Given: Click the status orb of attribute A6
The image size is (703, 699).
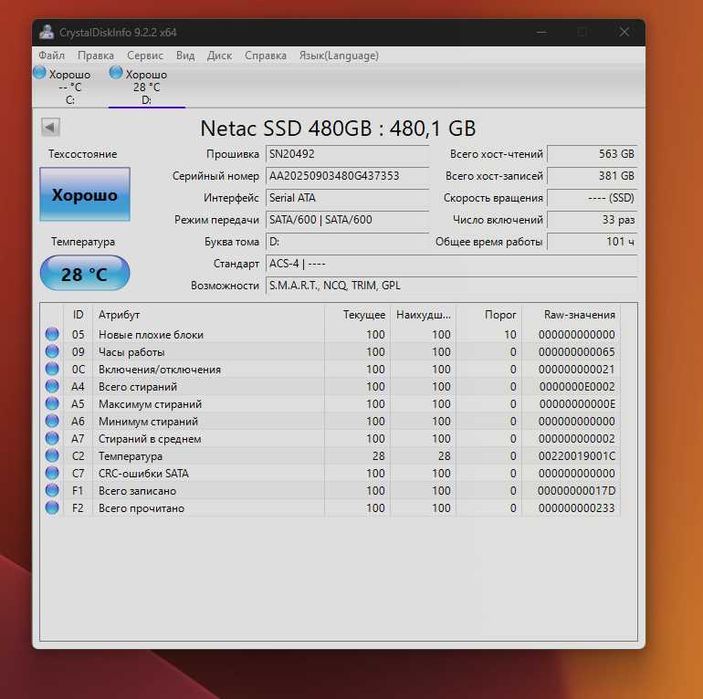Looking at the screenshot, I should tap(52, 421).
